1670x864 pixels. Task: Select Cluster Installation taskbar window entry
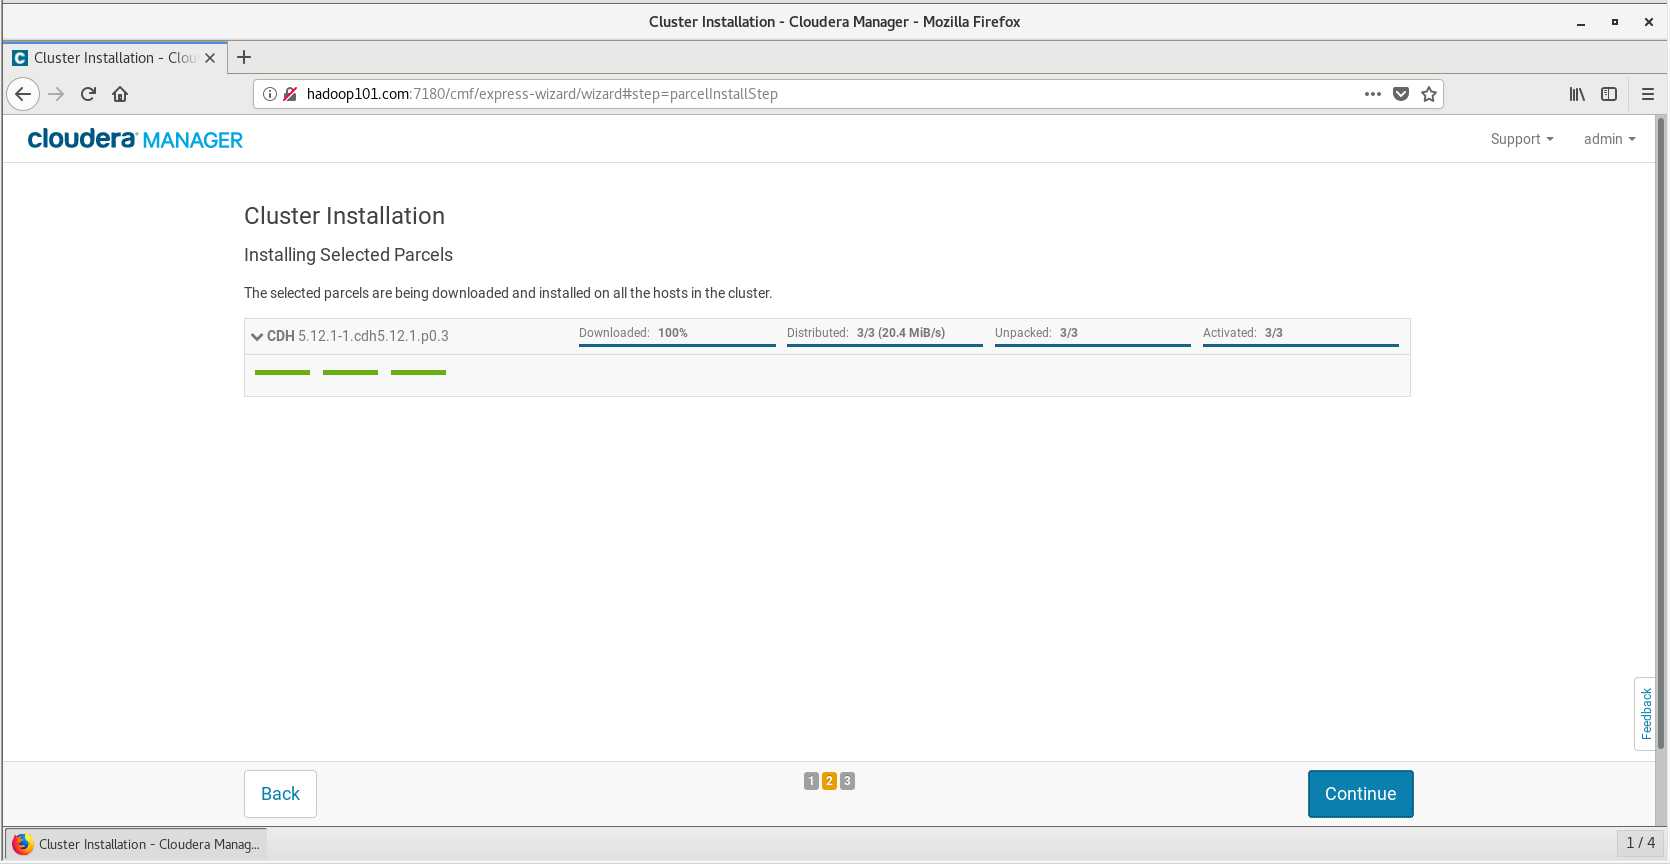coord(136,844)
